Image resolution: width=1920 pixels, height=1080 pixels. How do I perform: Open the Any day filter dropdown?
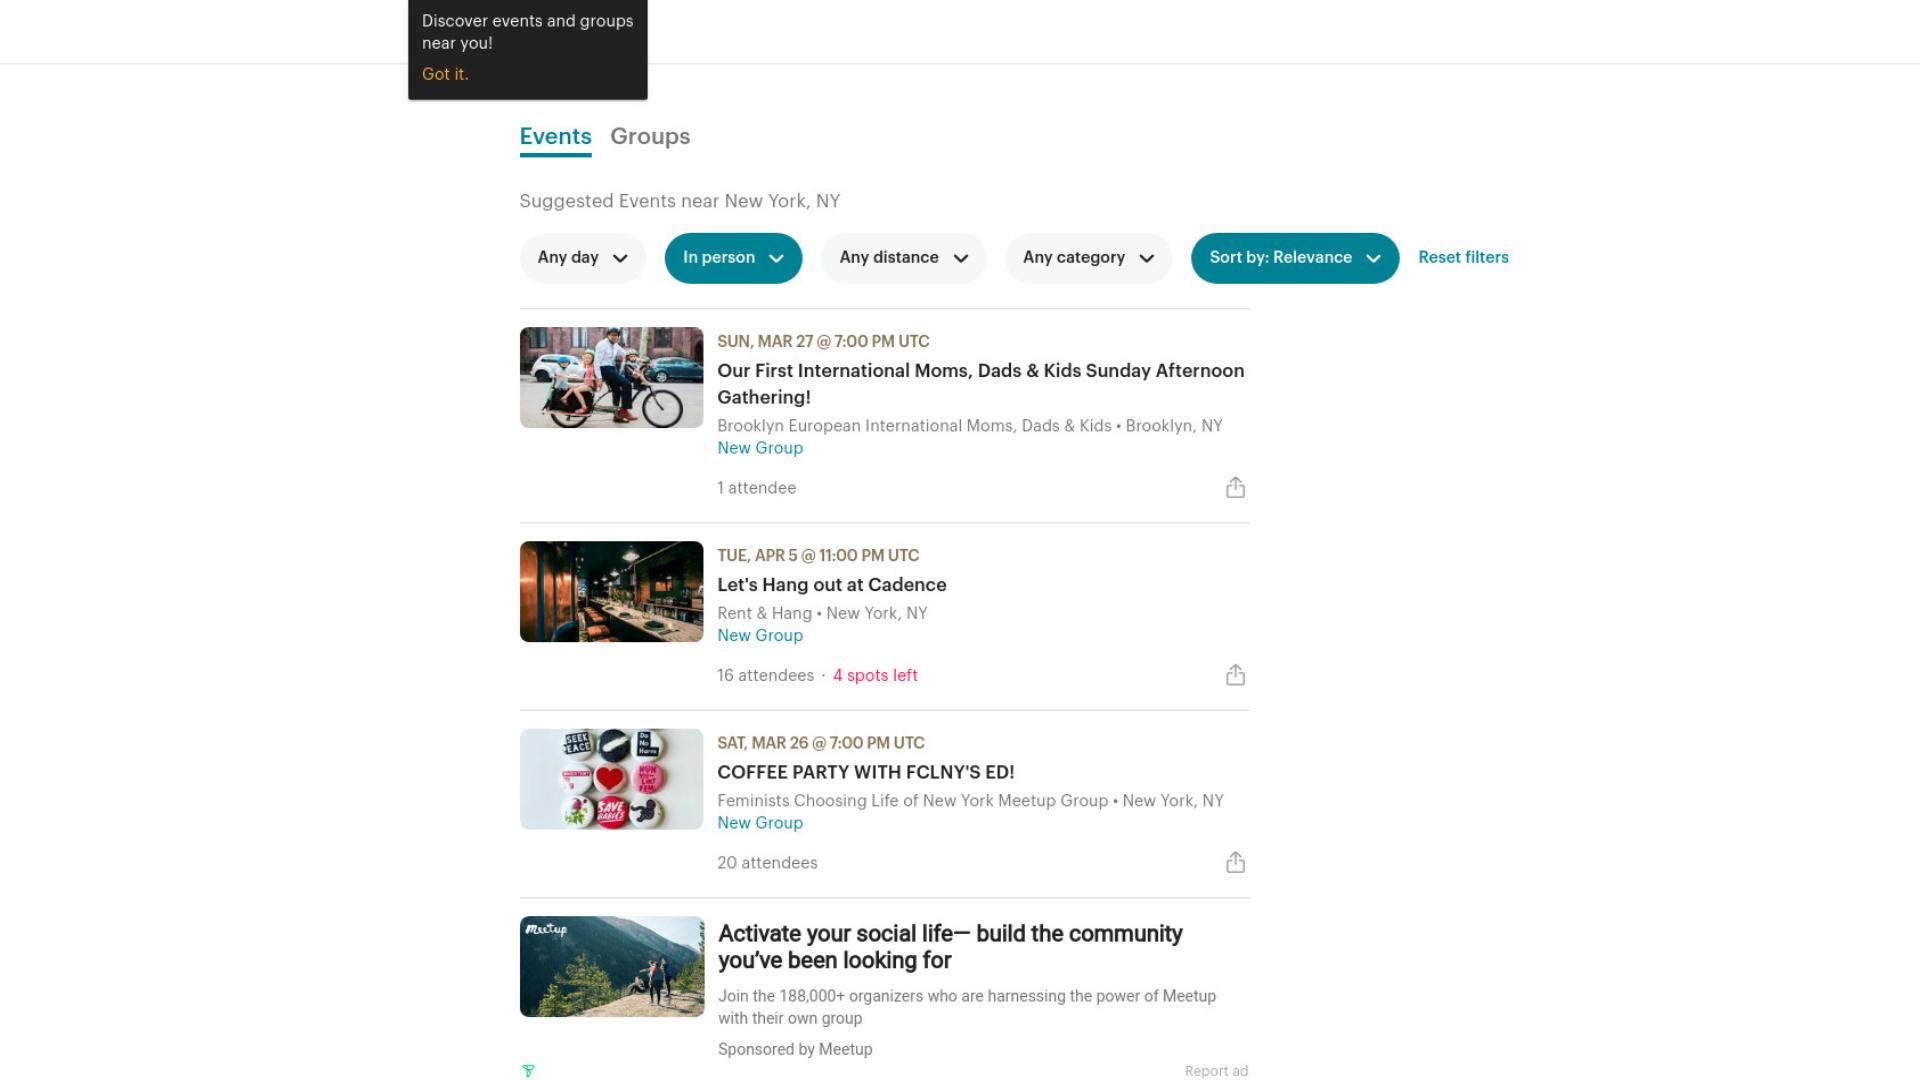pos(583,258)
